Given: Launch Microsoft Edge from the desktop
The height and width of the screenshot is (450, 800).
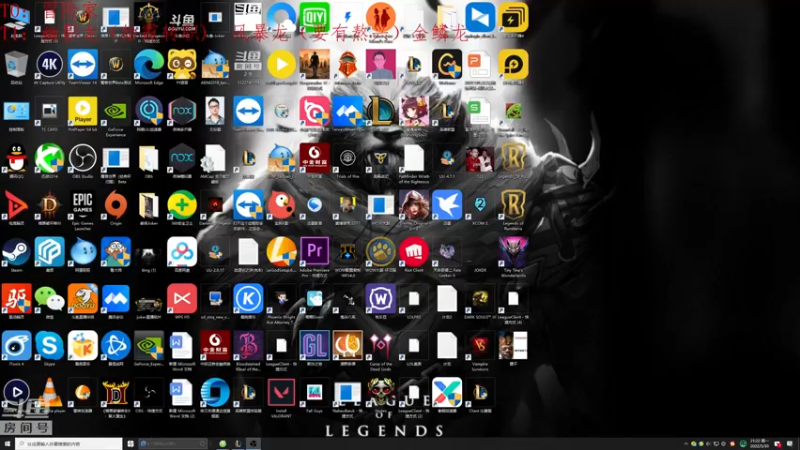Looking at the screenshot, I should tap(148, 64).
